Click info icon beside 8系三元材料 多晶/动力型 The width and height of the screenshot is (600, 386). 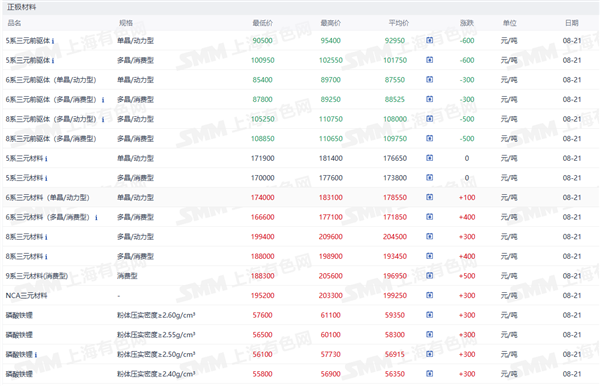[46, 237]
